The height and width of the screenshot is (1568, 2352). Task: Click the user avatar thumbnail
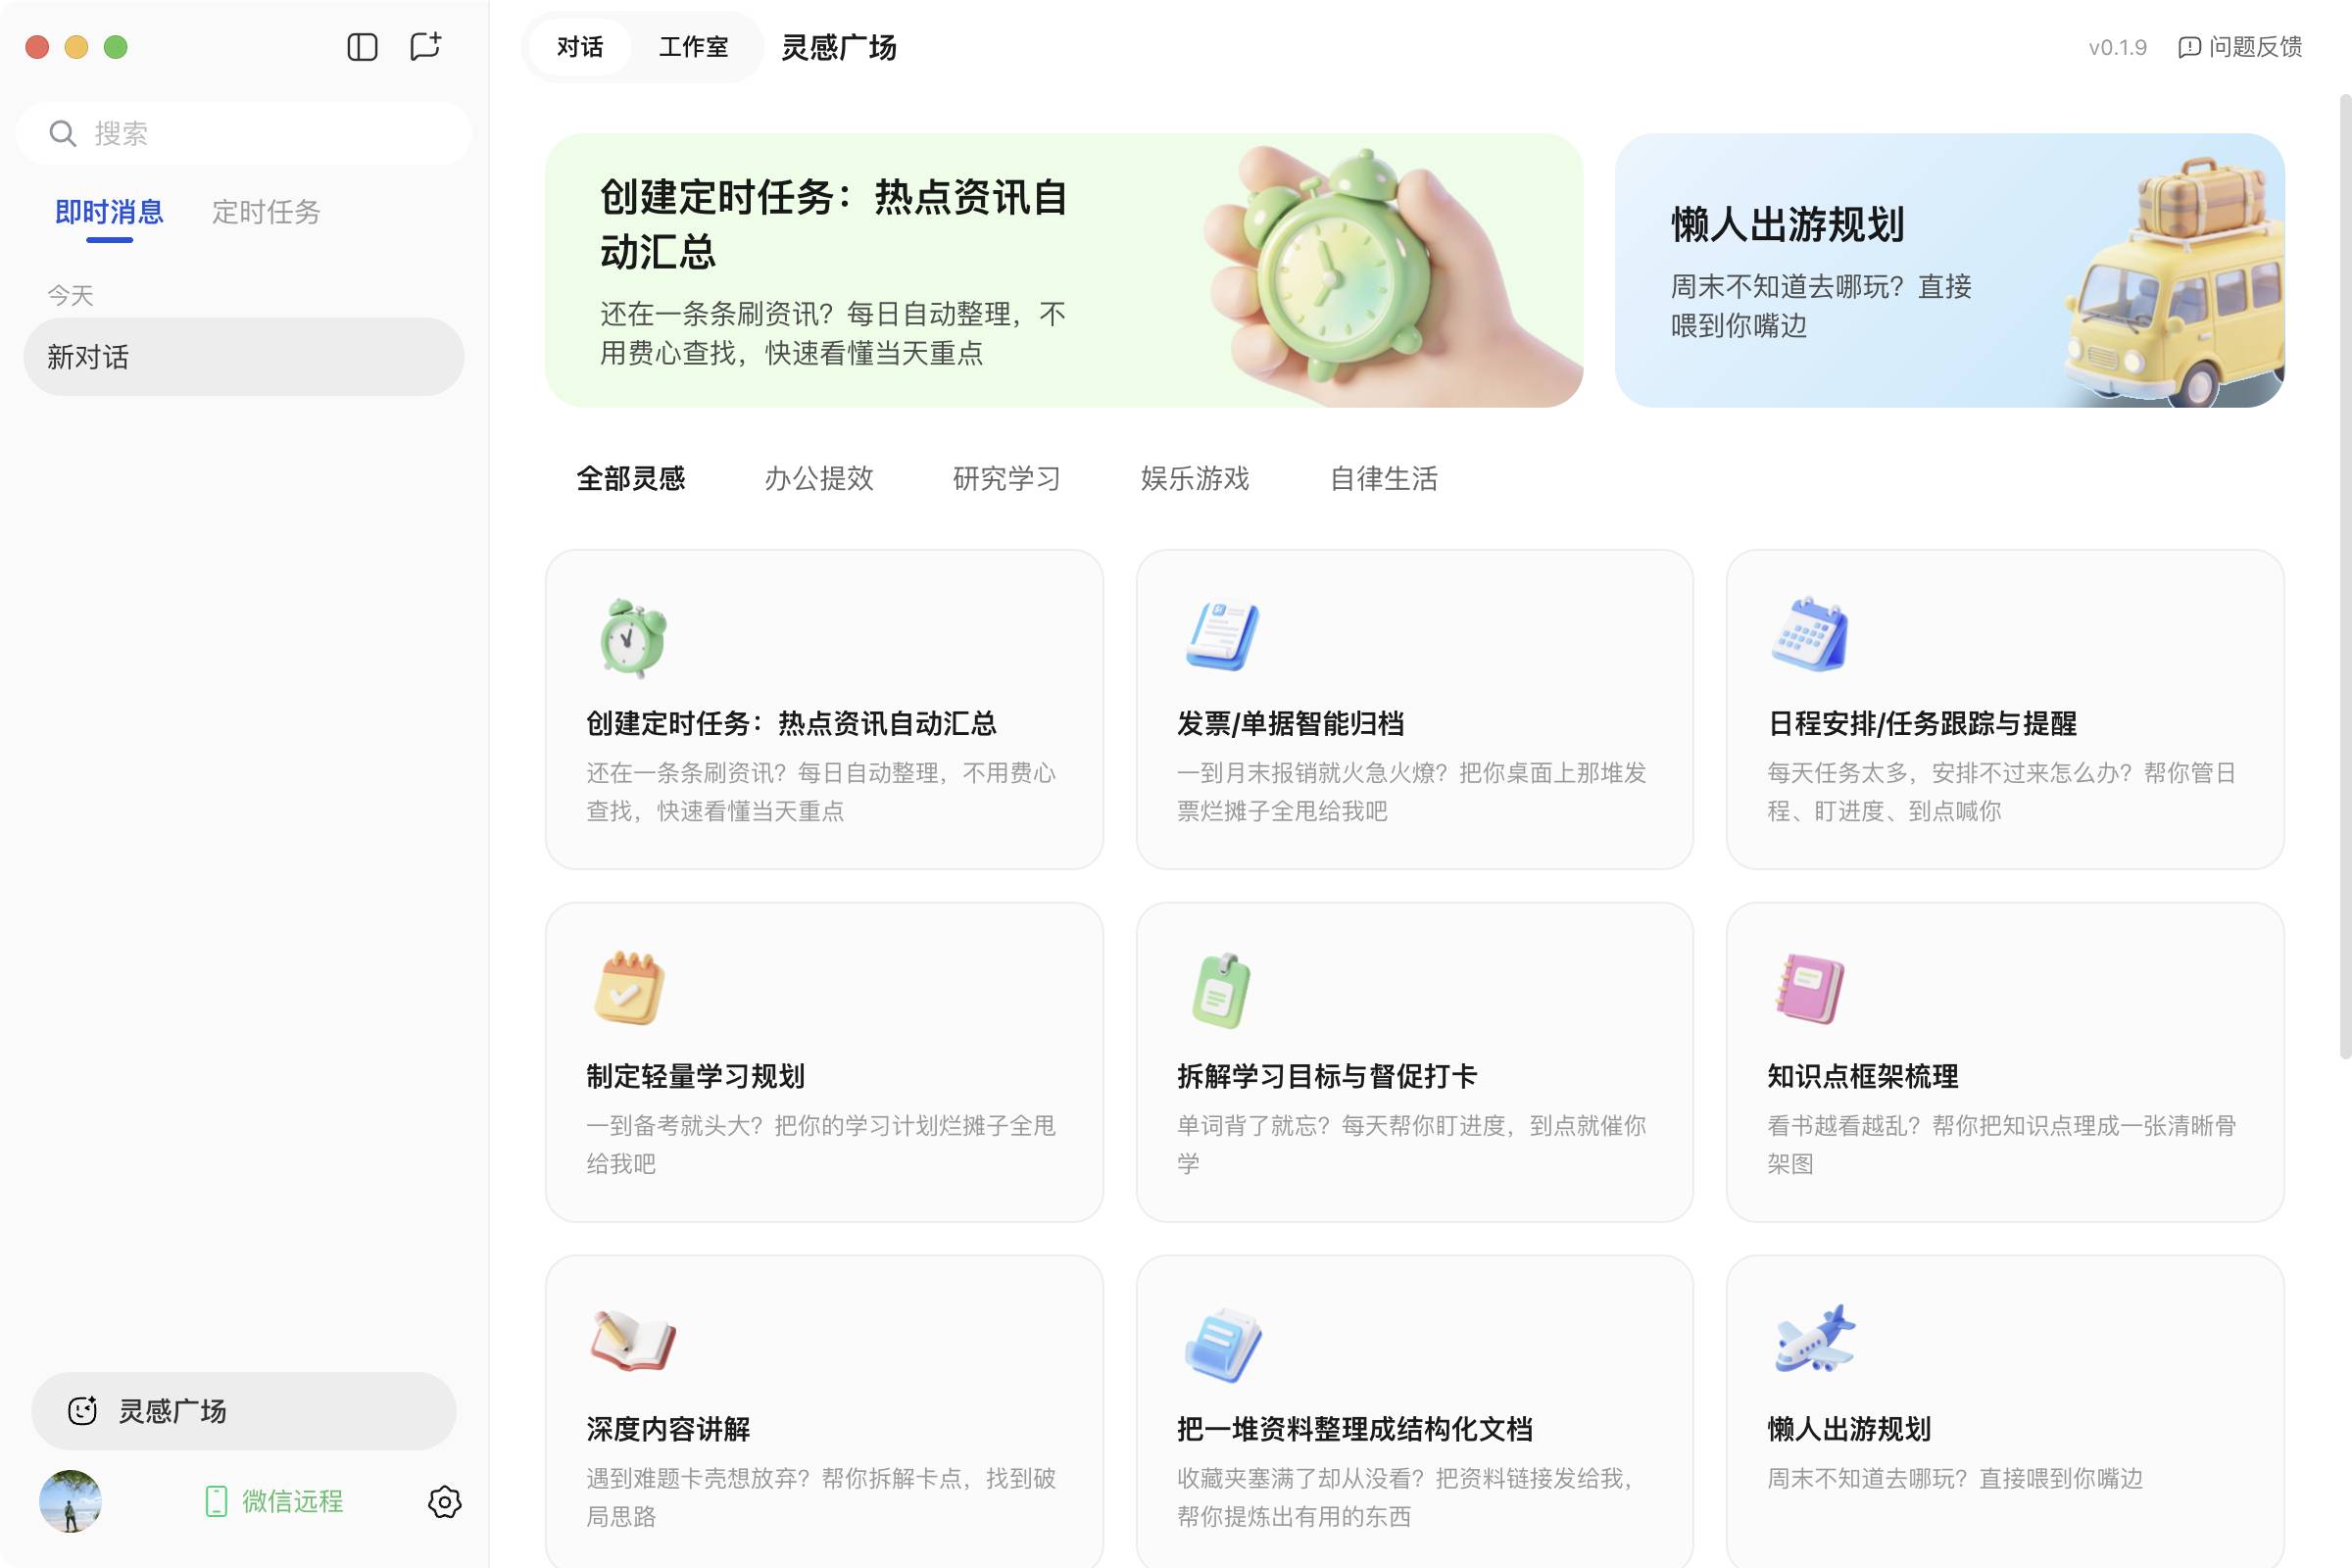pos(70,1501)
